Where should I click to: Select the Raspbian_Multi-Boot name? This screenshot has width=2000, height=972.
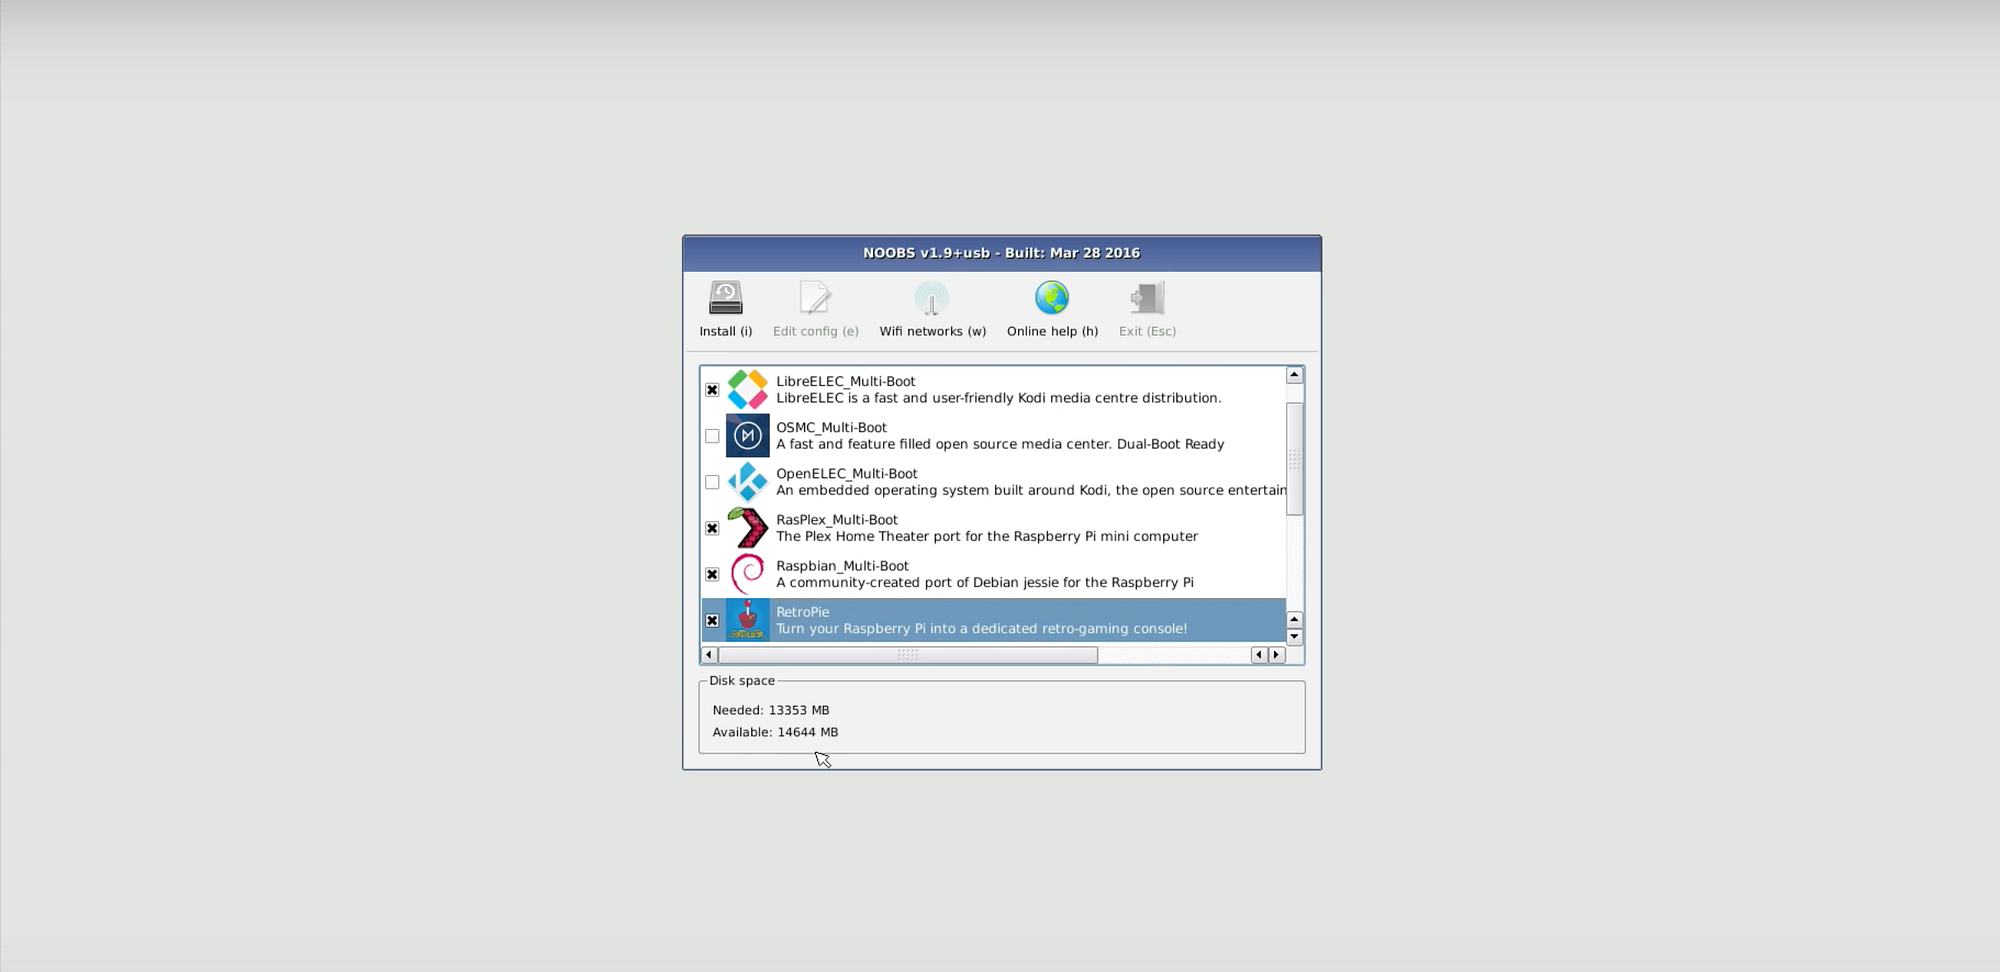pos(842,565)
